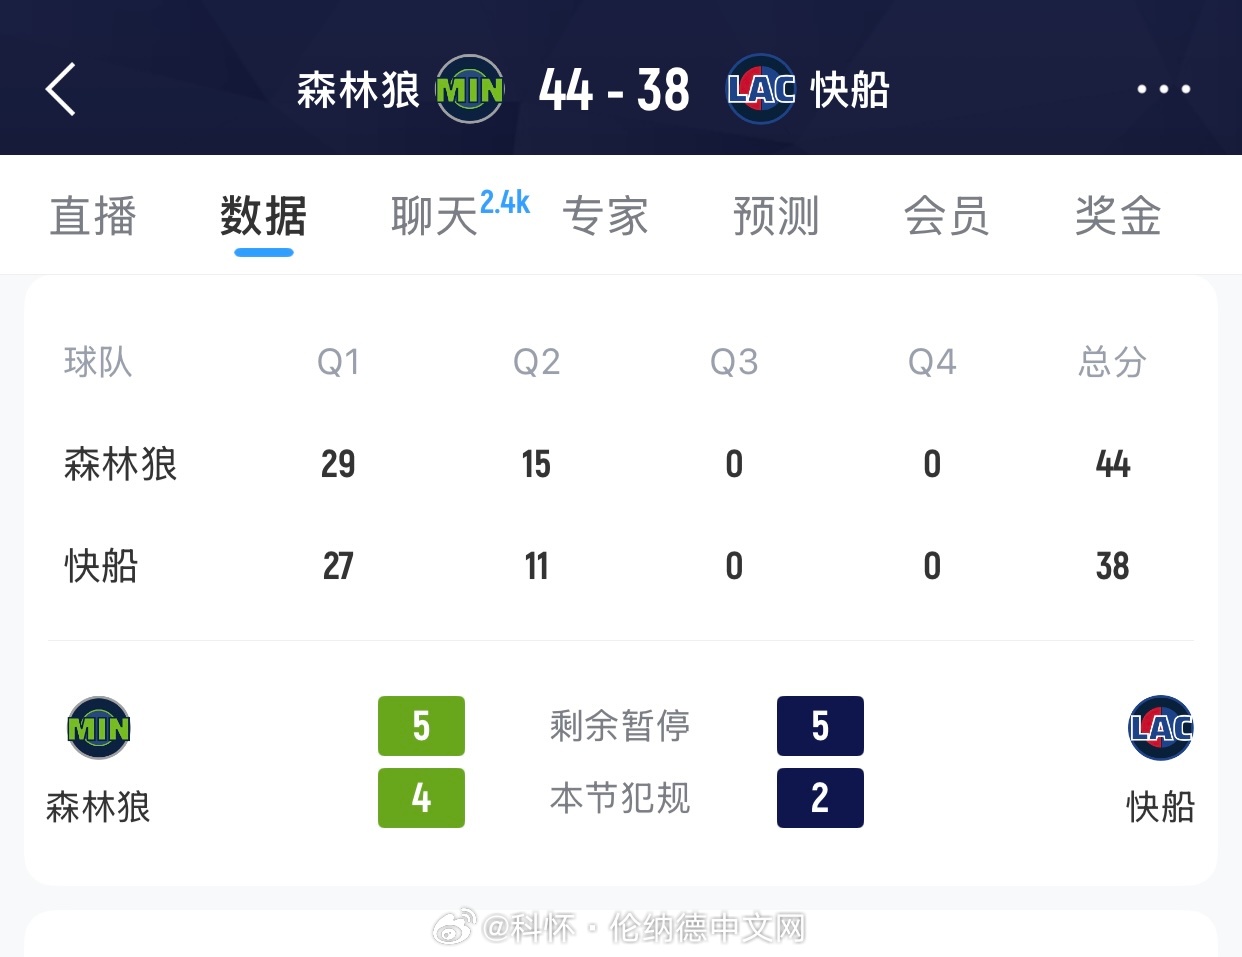The width and height of the screenshot is (1242, 957).
Task: Select the 专家 tab
Action: click(x=606, y=216)
